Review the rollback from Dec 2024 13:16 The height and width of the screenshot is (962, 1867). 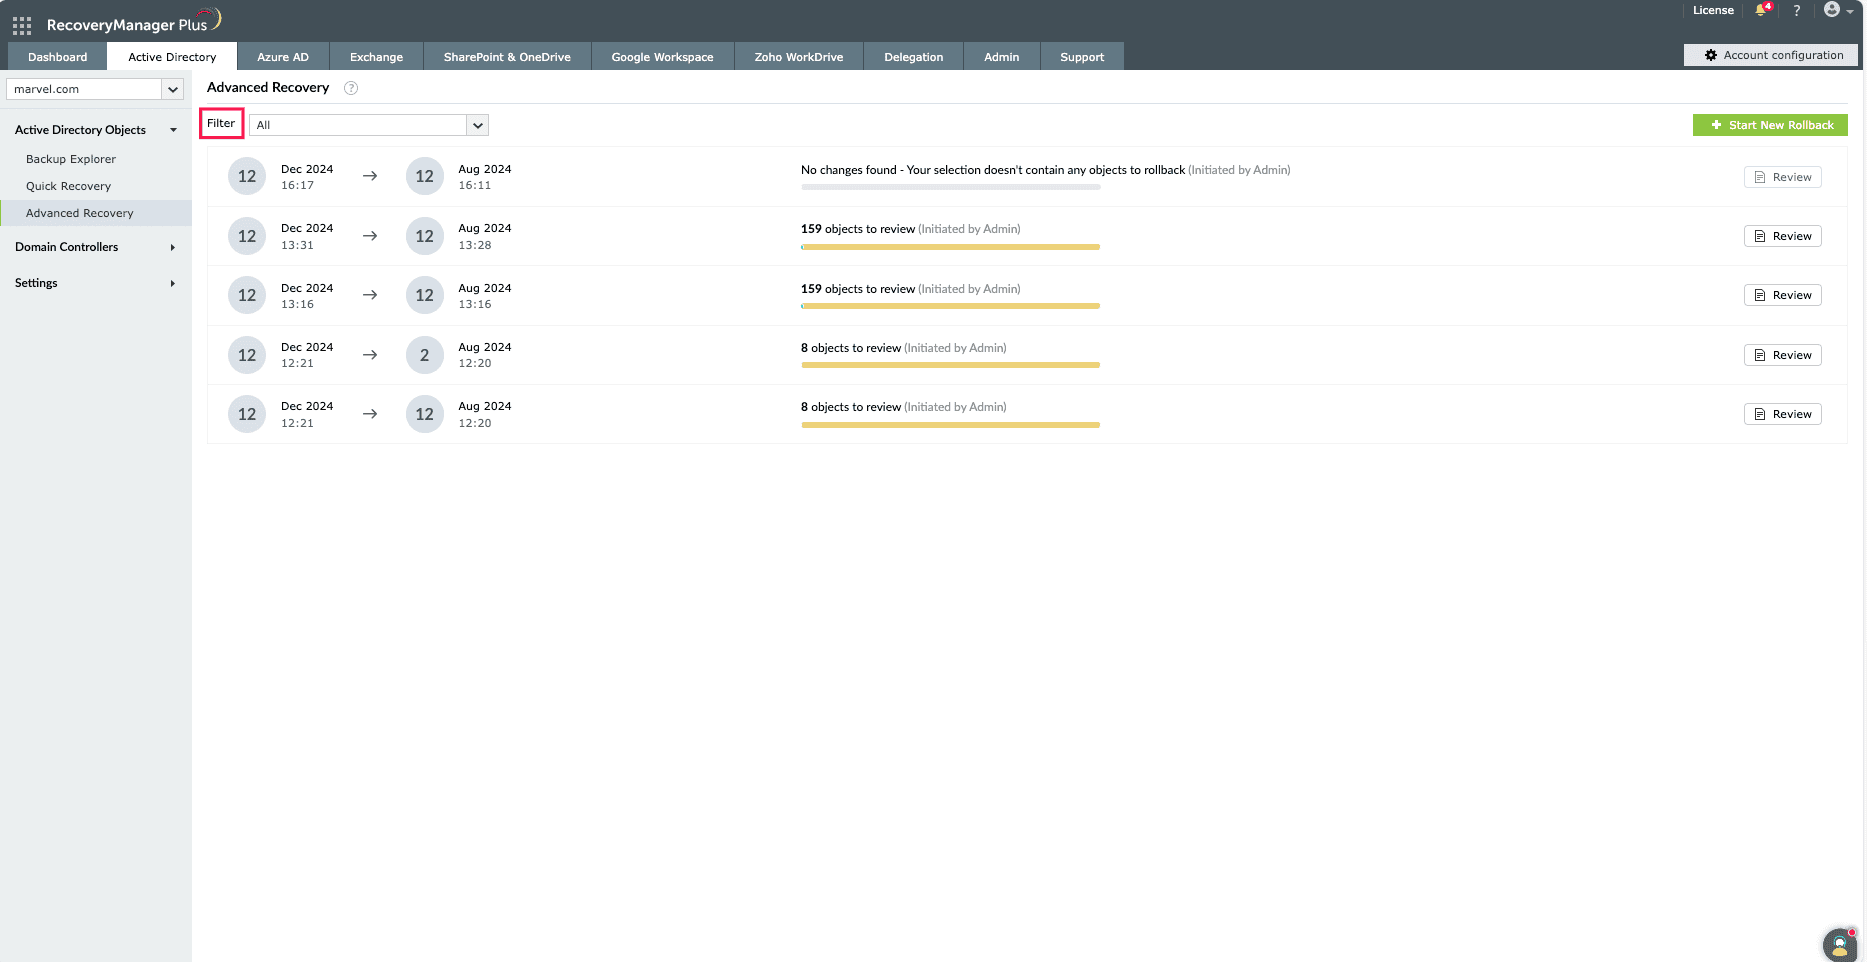pyautogui.click(x=1783, y=295)
